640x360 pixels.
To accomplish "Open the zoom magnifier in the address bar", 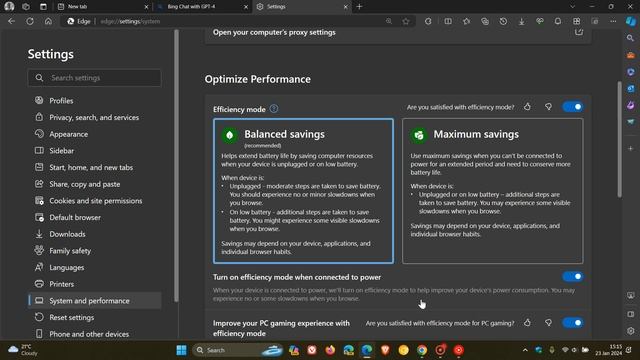I will pos(389,21).
